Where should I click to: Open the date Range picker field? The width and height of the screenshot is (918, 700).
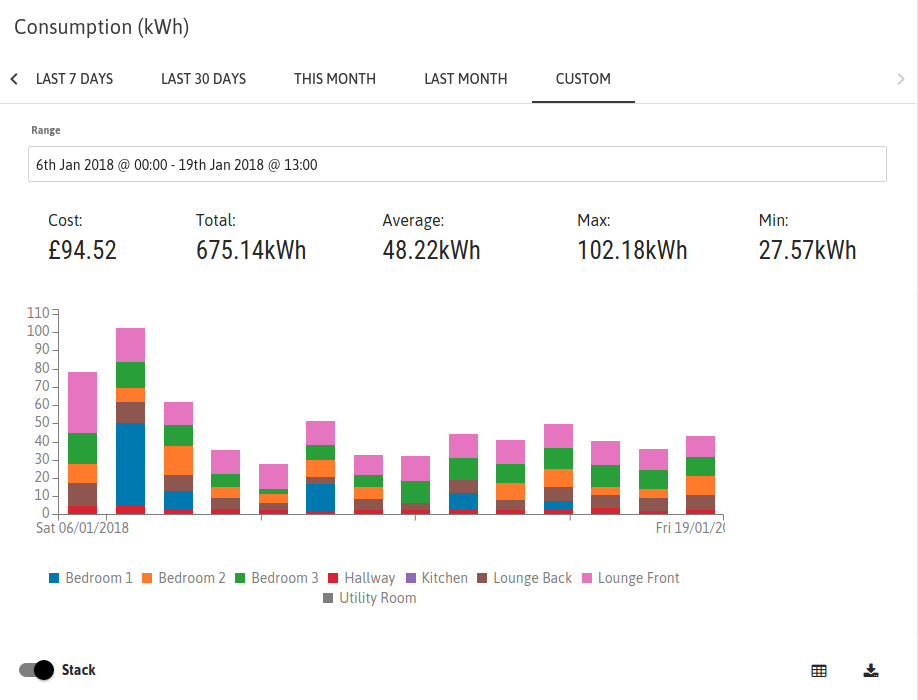pyautogui.click(x=457, y=164)
